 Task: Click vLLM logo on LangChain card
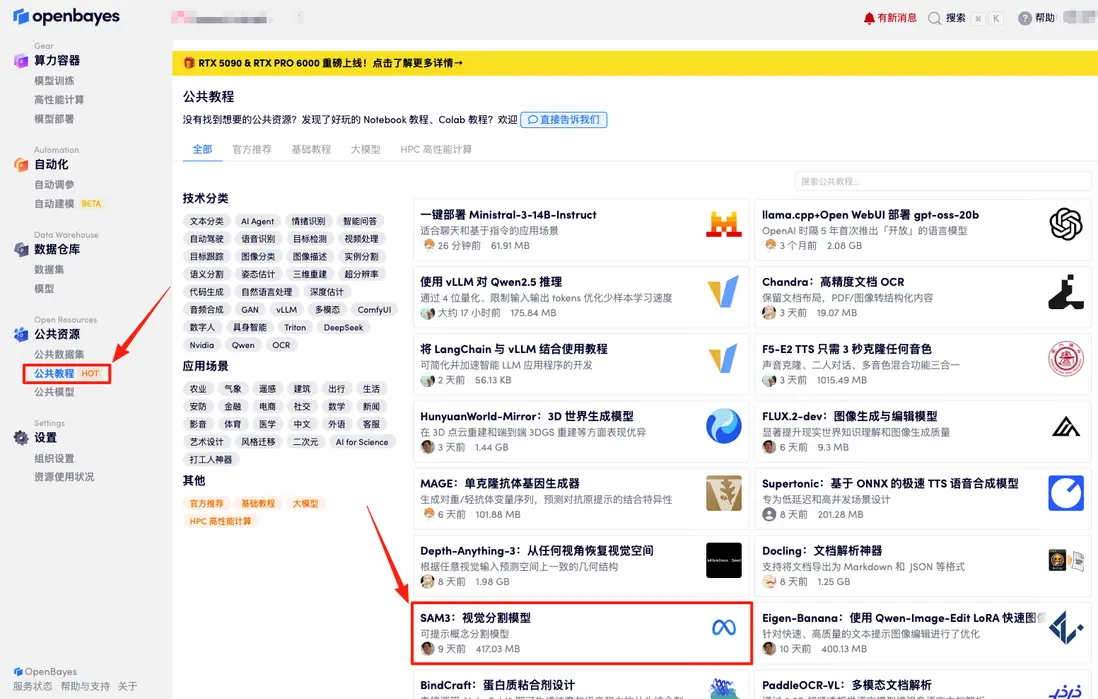point(723,359)
